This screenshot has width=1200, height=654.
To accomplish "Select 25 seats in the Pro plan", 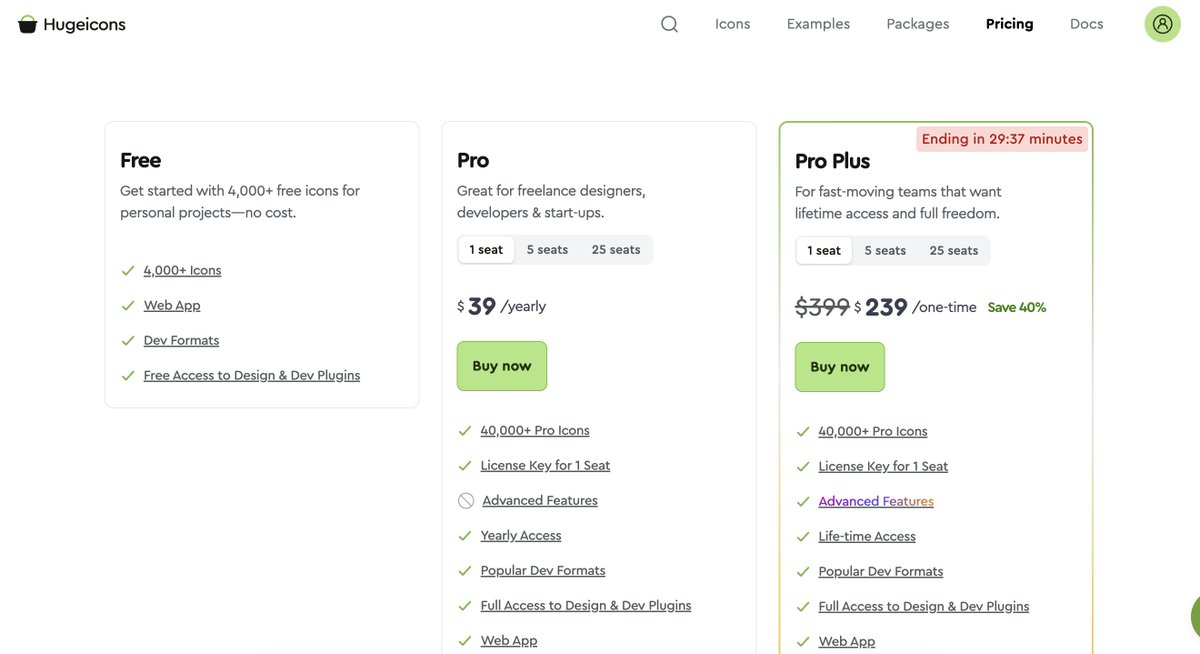I will pos(616,250).
